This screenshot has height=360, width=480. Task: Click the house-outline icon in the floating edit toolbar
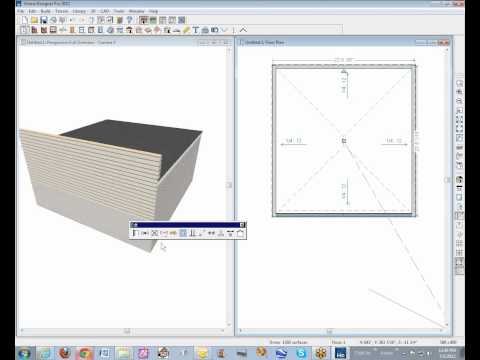(x=240, y=233)
